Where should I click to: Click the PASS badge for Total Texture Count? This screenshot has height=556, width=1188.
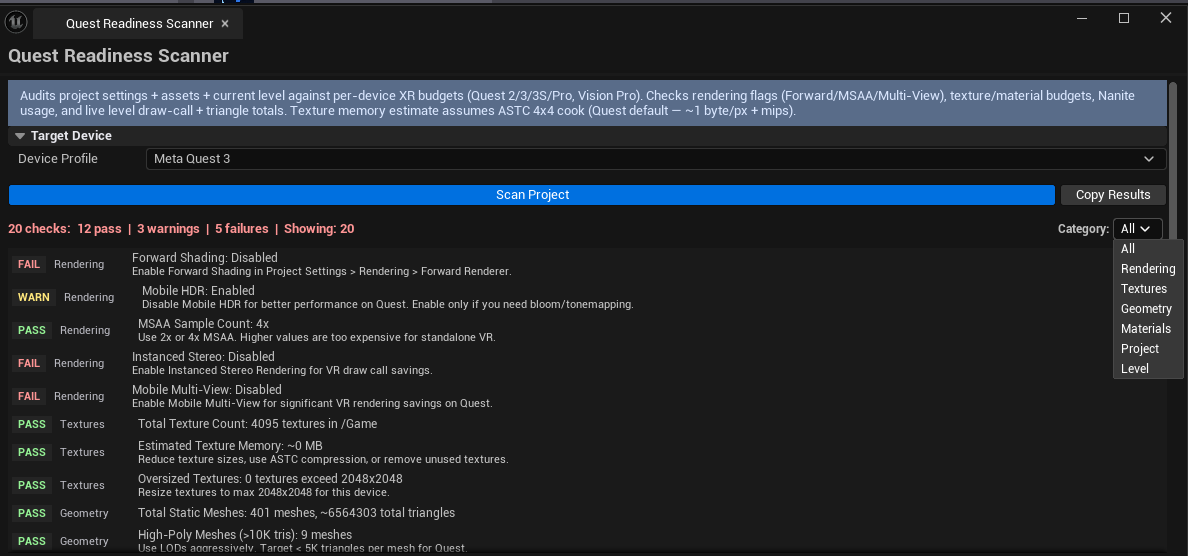coord(32,424)
